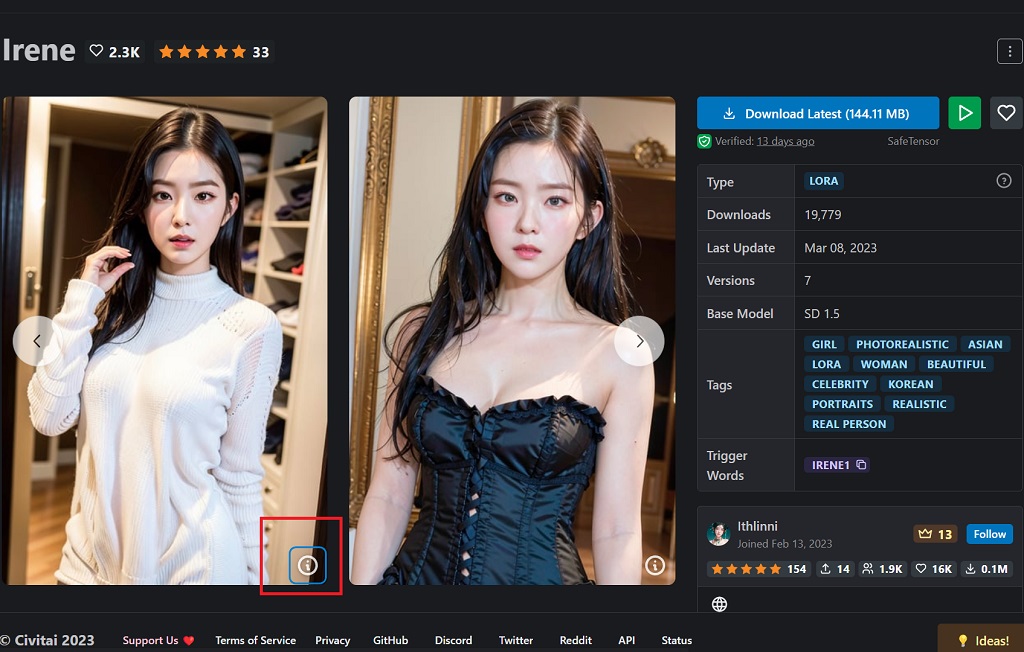Open the Discord footer link
The width and height of the screenshot is (1024, 652).
[453, 640]
